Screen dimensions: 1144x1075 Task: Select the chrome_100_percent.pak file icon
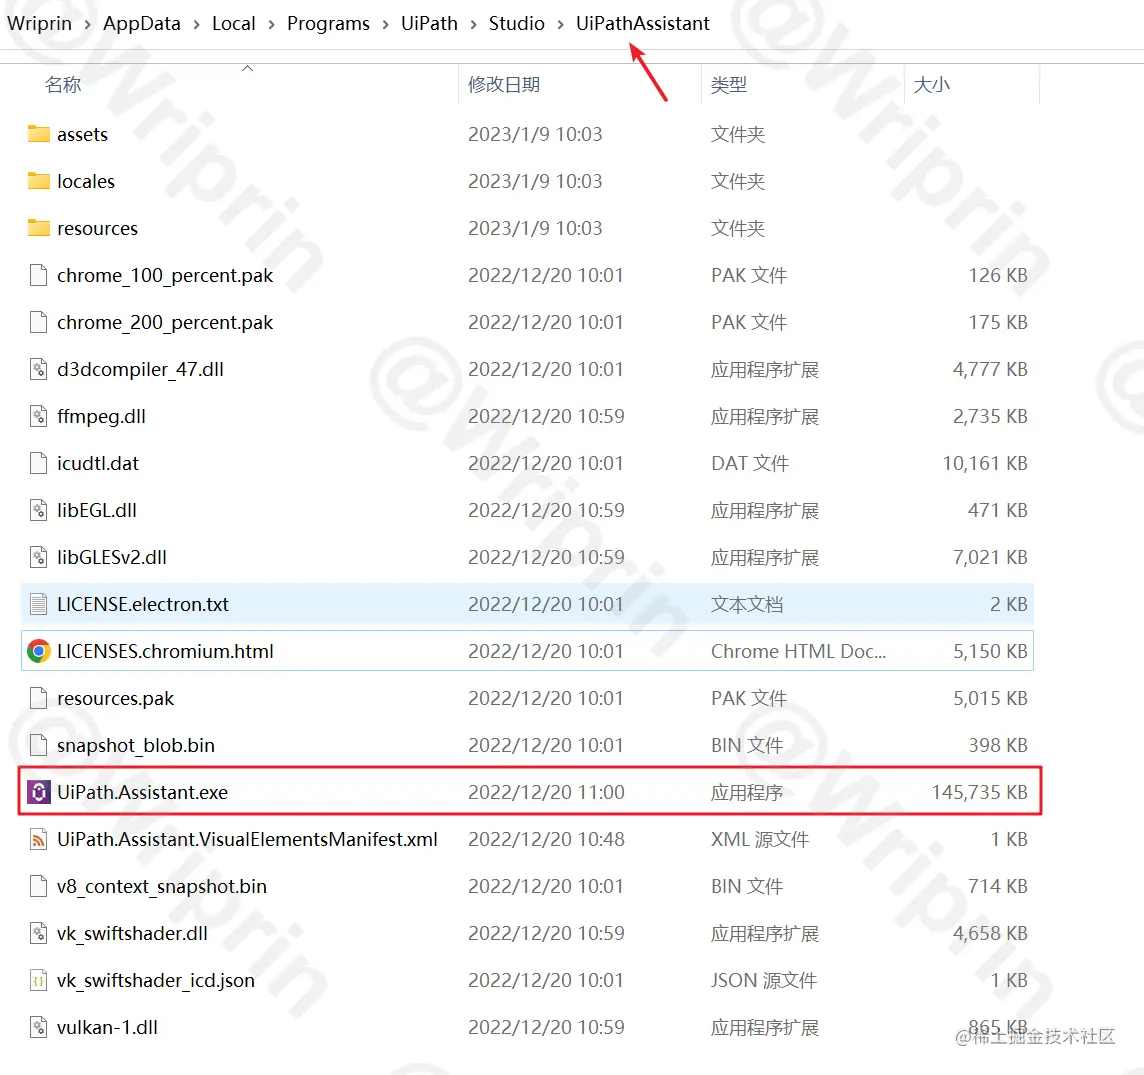39,275
